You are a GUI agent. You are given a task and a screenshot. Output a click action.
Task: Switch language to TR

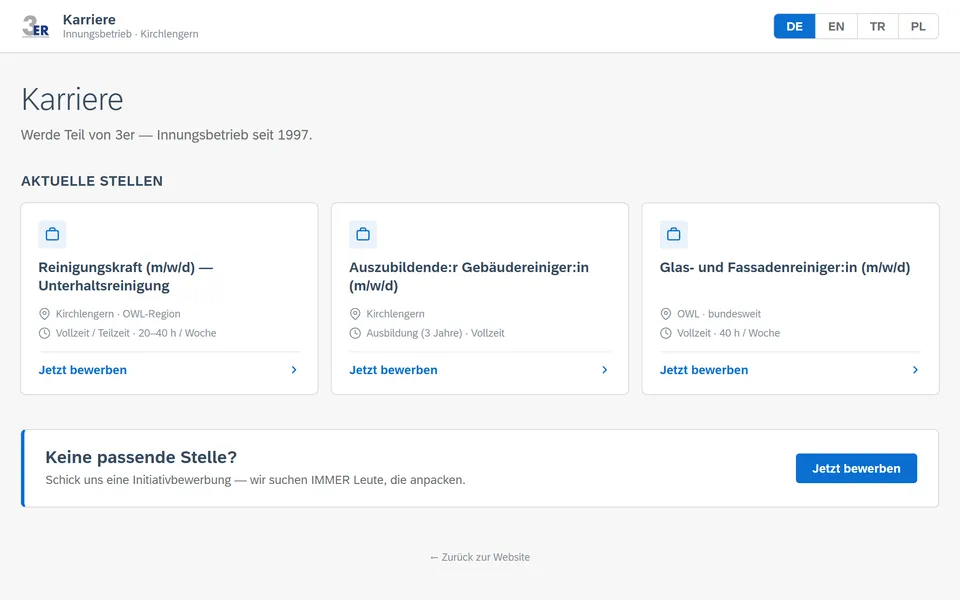click(877, 26)
